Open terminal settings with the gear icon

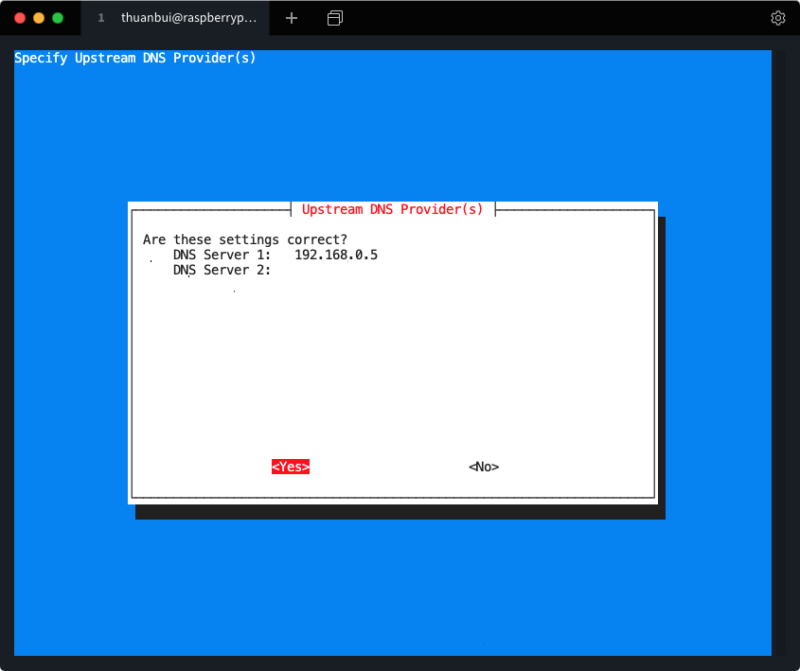click(x=778, y=17)
